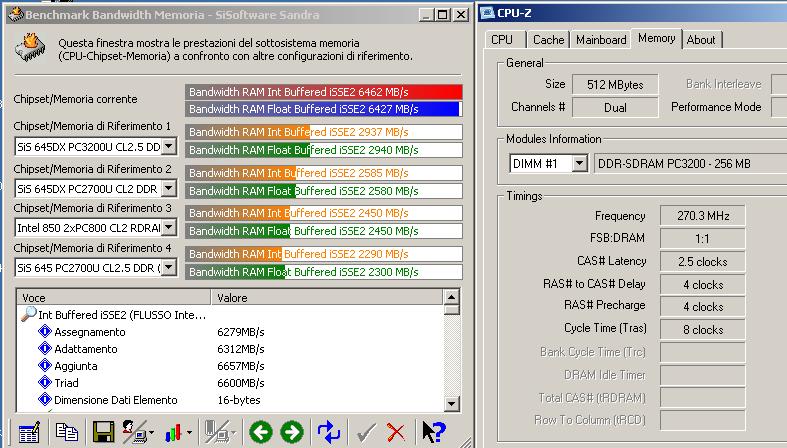Viewport: 787px width, 448px height.
Task: Open the small arrow beside chart icon
Action: pos(189,432)
